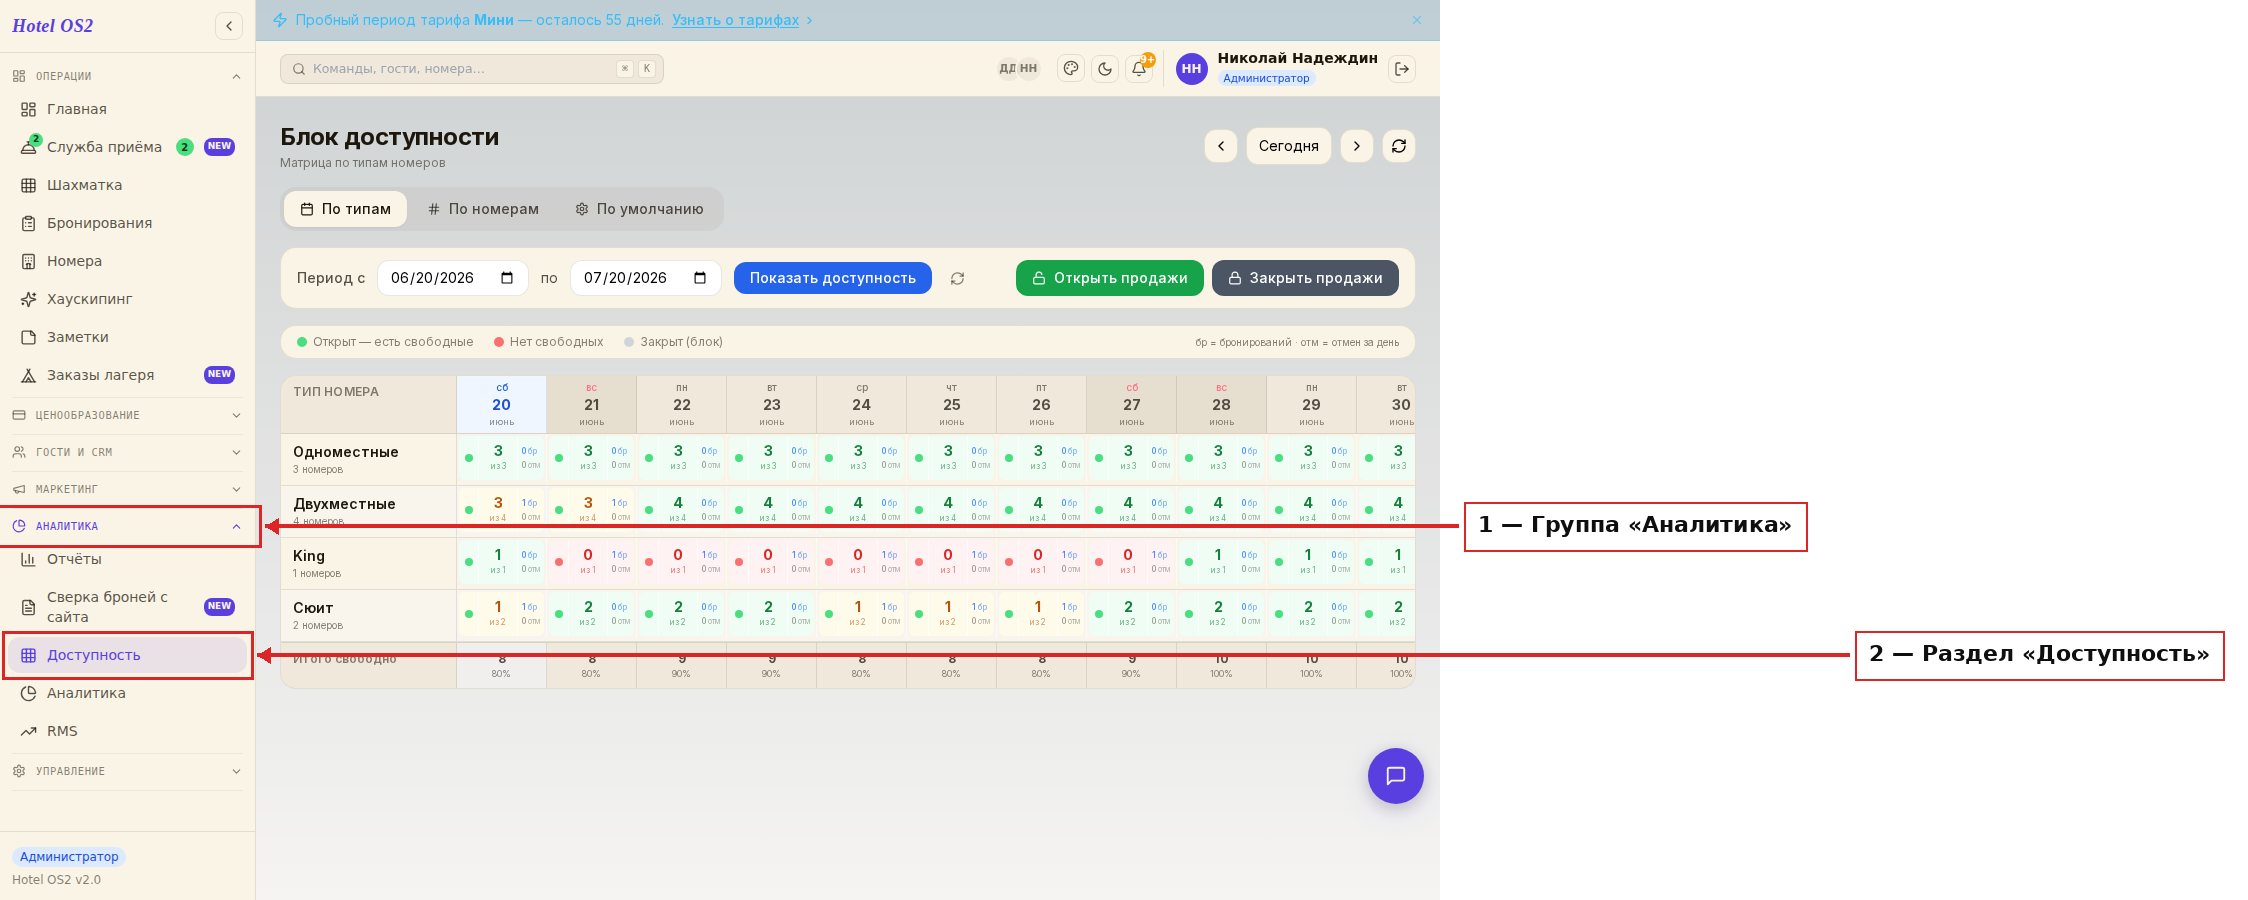Expand the Гости и CRM group
Screen dimensions: 2248x900
coord(127,452)
